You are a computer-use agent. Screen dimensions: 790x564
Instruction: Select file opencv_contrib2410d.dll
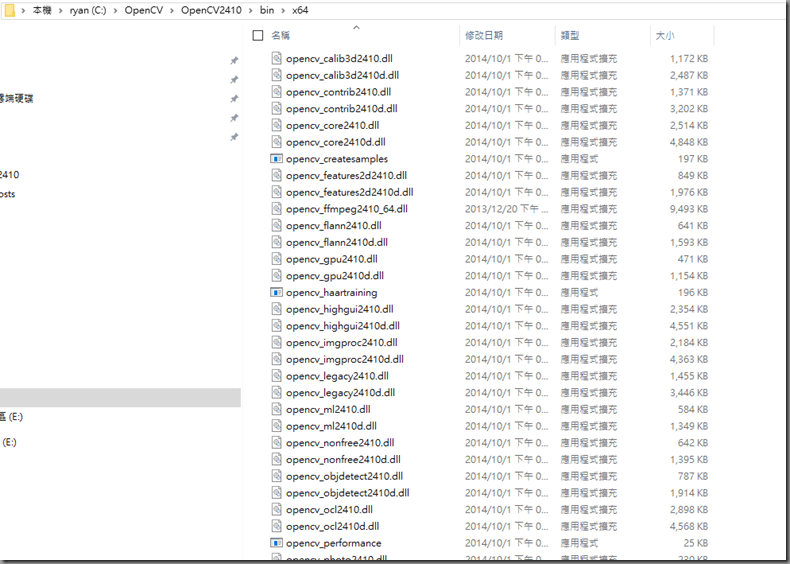(x=342, y=108)
